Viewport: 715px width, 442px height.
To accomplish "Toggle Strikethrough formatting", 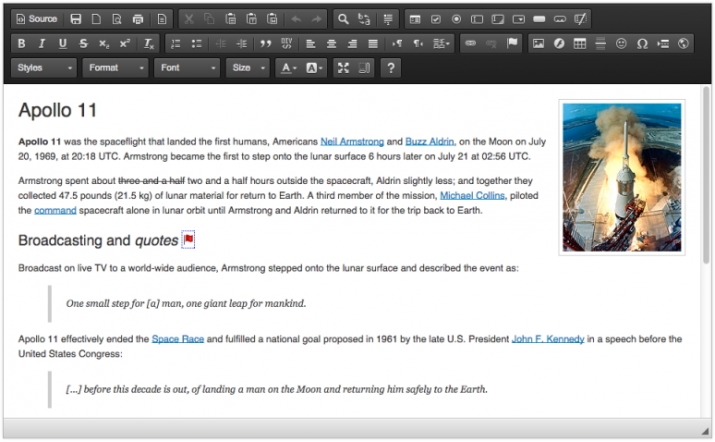I will point(83,44).
